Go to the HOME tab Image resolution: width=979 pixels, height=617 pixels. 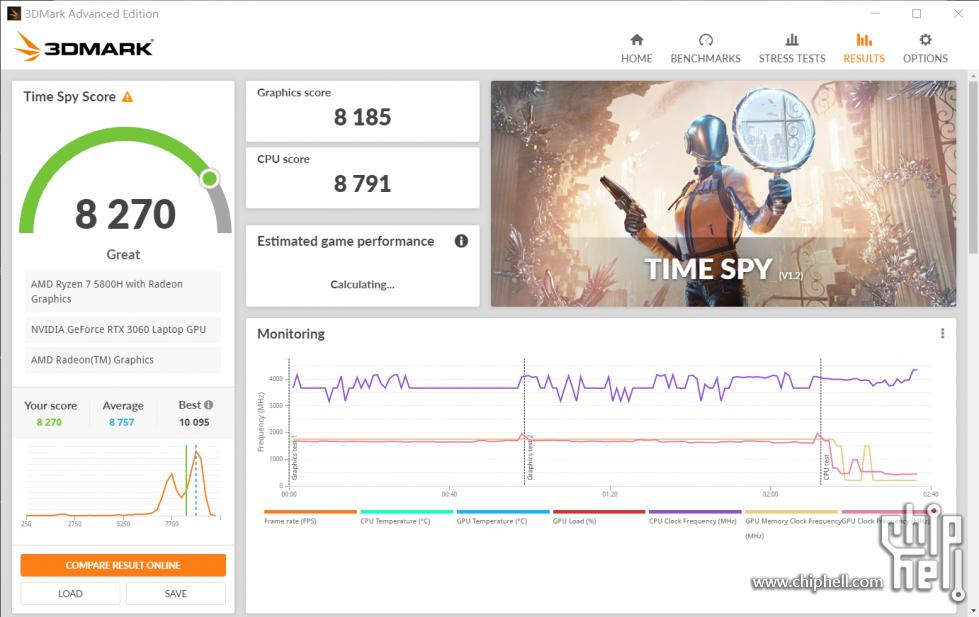click(636, 49)
